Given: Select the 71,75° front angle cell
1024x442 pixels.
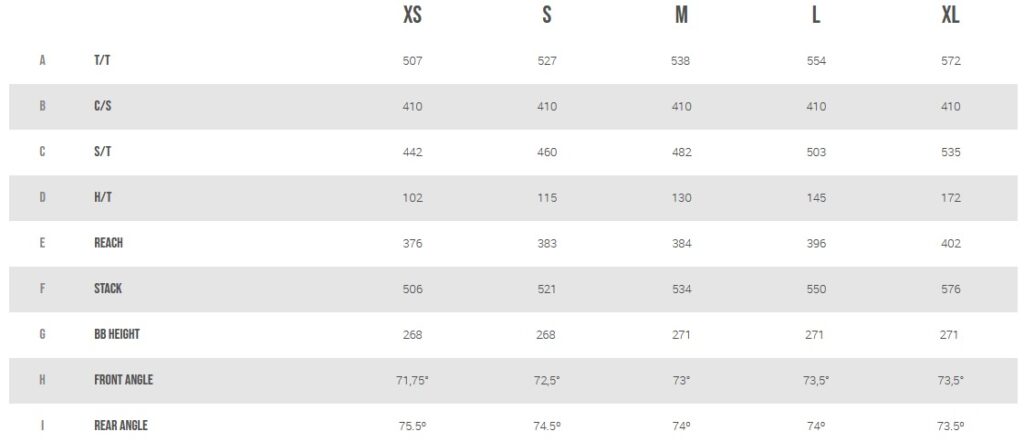Looking at the screenshot, I should (412, 380).
